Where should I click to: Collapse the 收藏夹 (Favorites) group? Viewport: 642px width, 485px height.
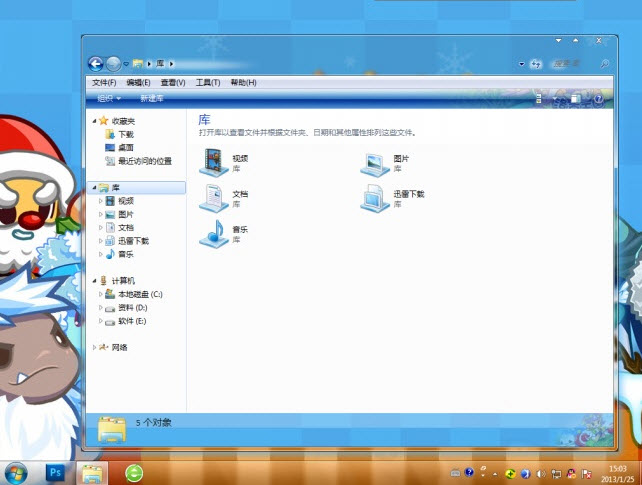click(x=92, y=120)
